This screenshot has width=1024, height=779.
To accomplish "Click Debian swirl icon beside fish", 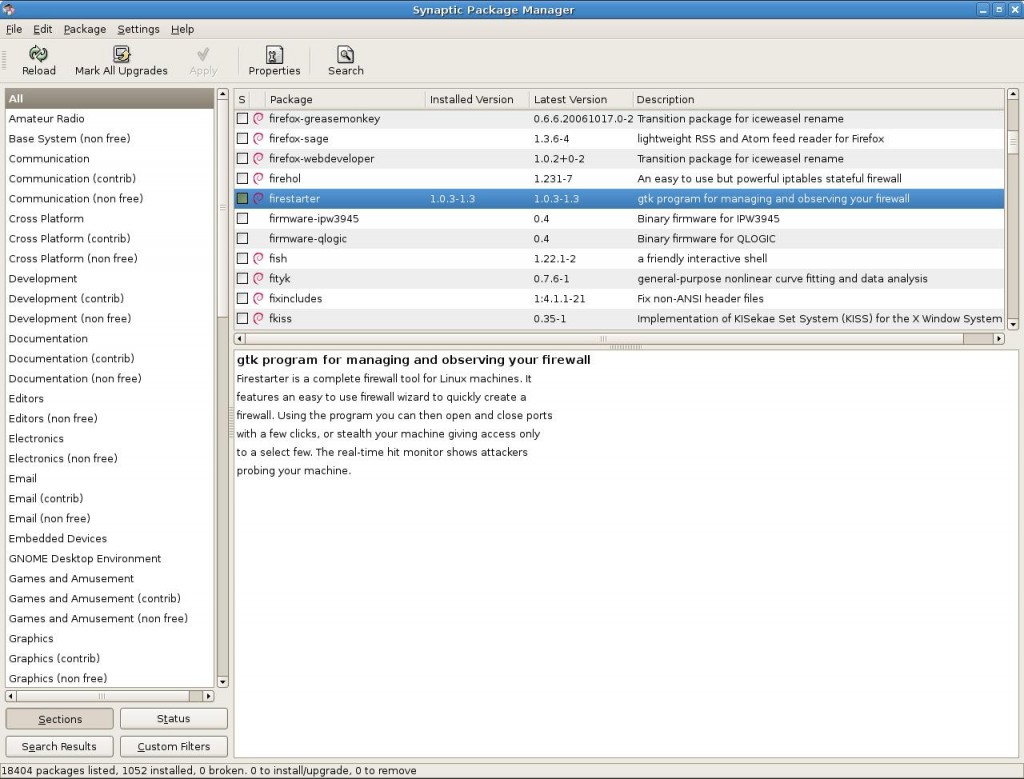I will (259, 258).
